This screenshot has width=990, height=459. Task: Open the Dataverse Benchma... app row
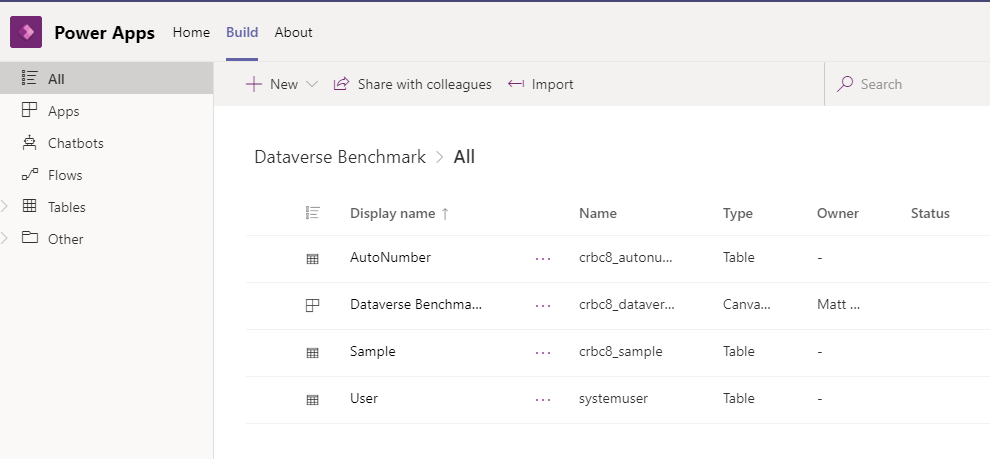point(416,304)
